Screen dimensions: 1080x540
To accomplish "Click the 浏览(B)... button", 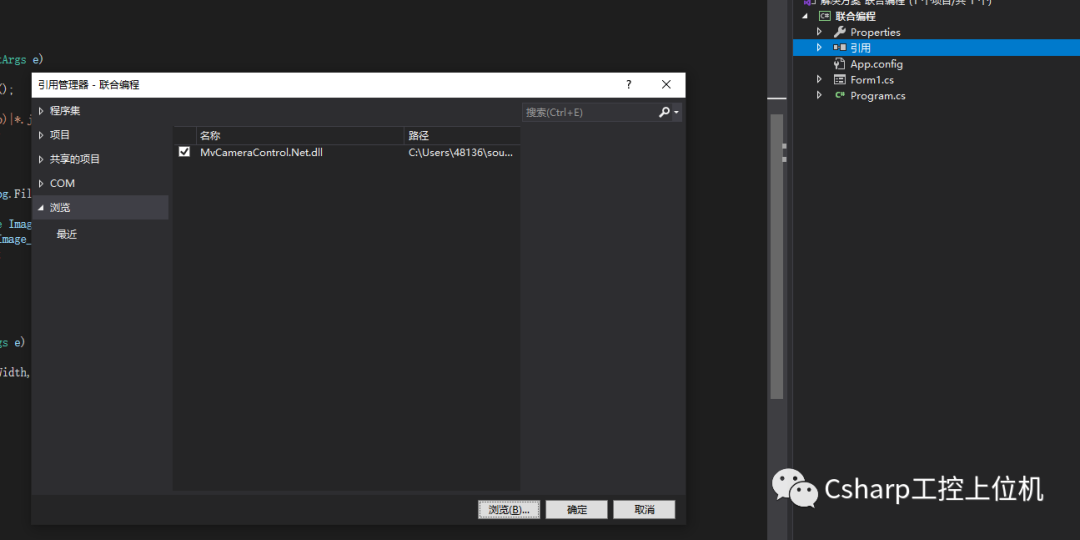I will coord(509,510).
